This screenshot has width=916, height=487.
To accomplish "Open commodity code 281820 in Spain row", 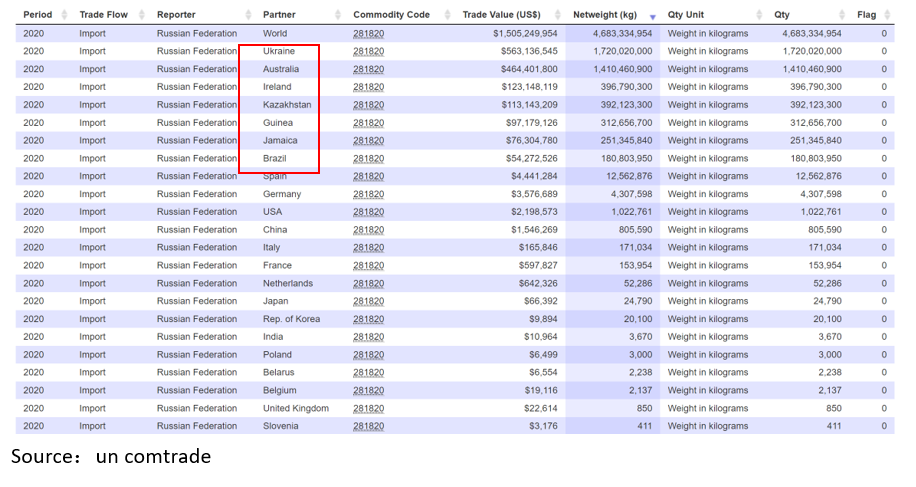I will coord(369,176).
